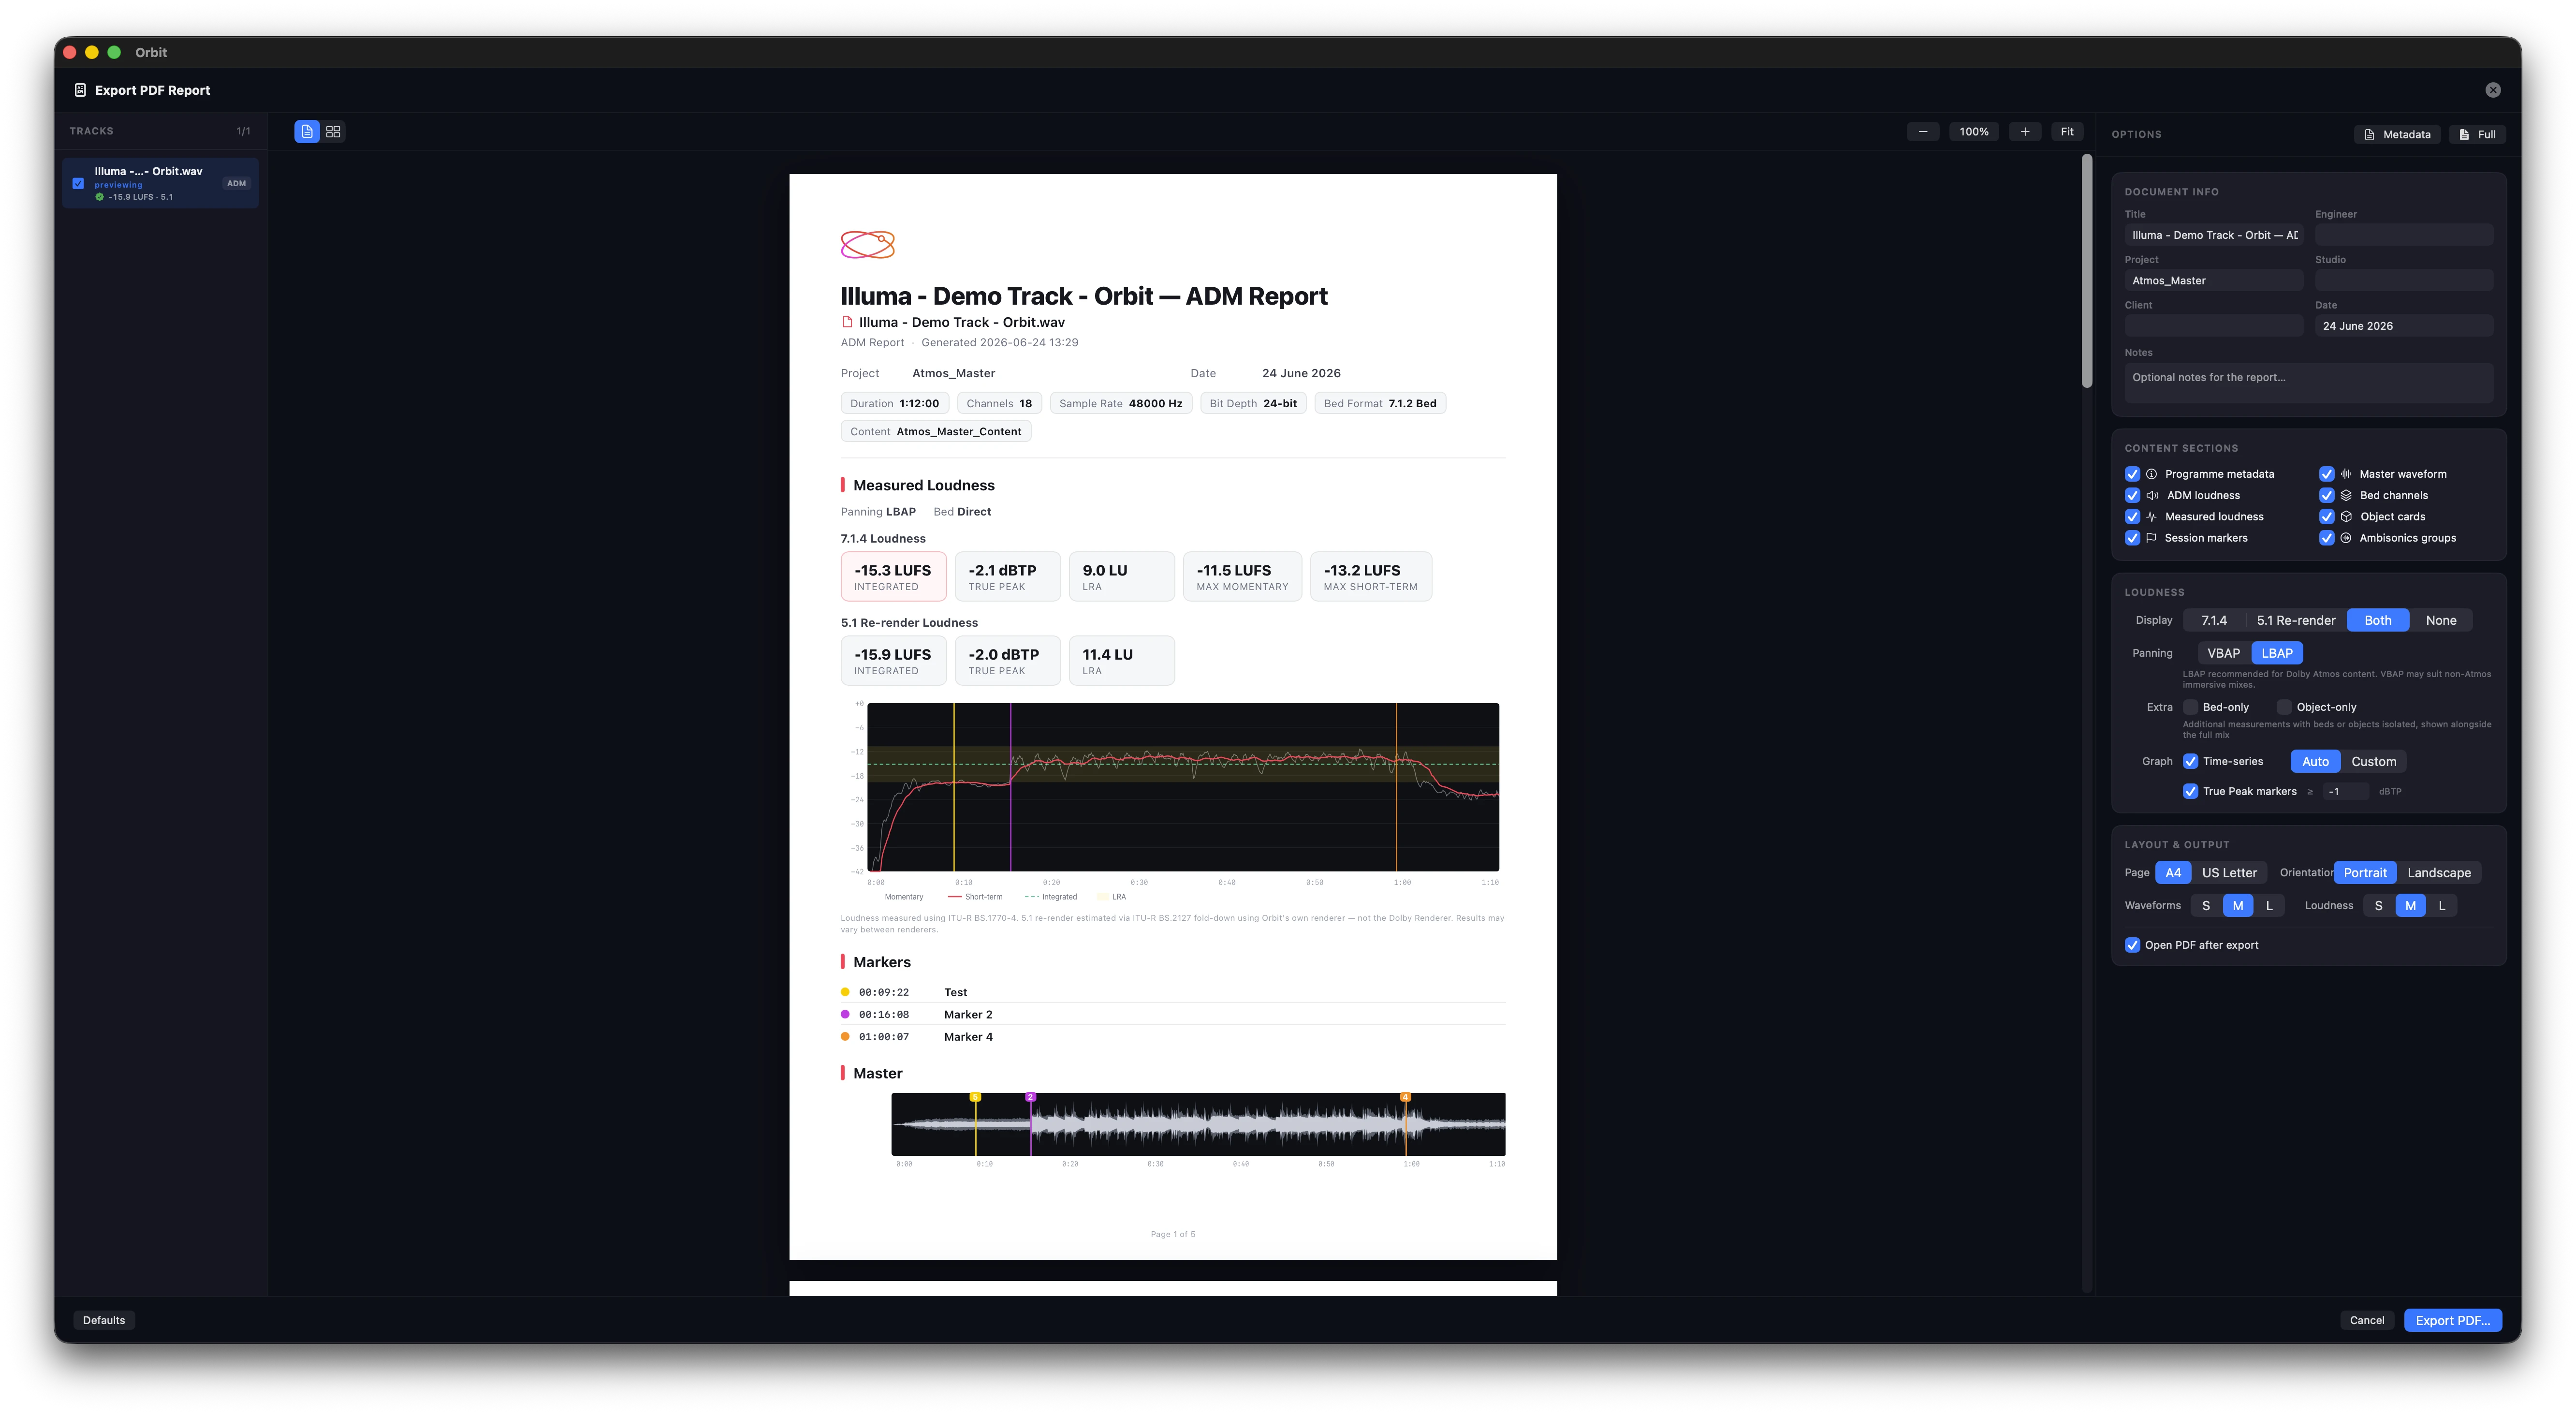Viewport: 2576px width, 1415px height.
Task: Click the ADM loudness speaker icon
Action: pyautogui.click(x=2152, y=495)
